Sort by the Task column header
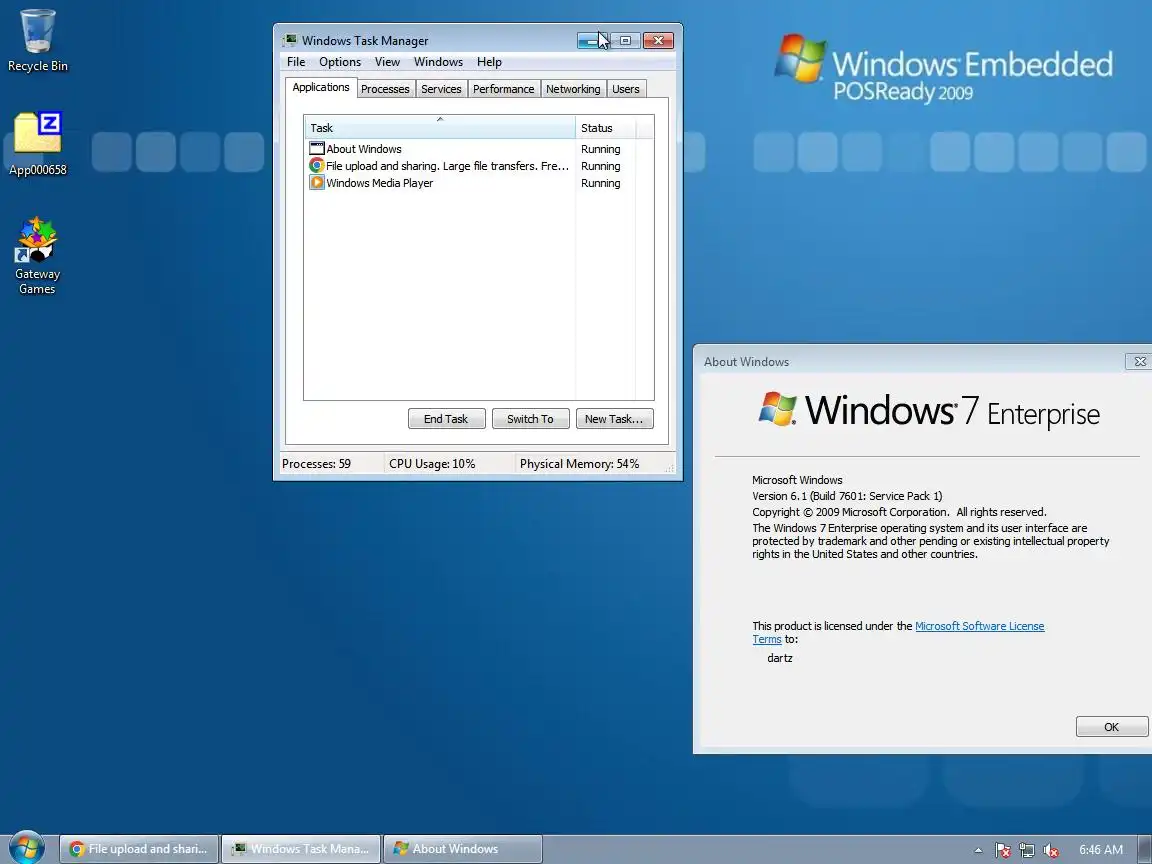 [439, 127]
